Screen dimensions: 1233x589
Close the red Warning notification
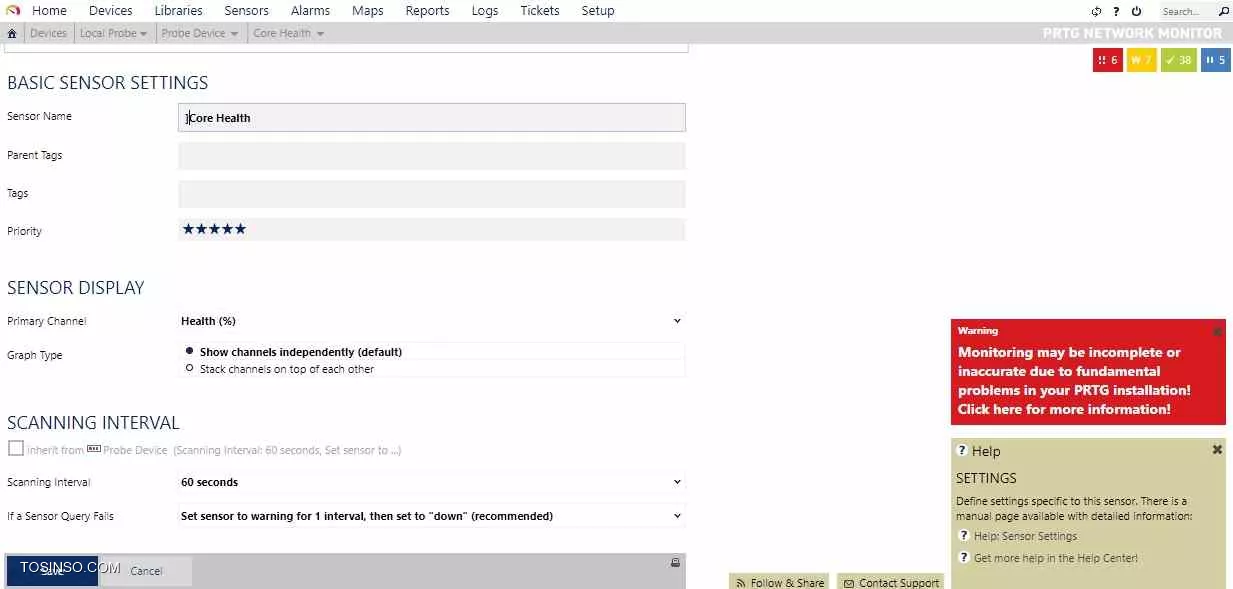tap(1217, 331)
